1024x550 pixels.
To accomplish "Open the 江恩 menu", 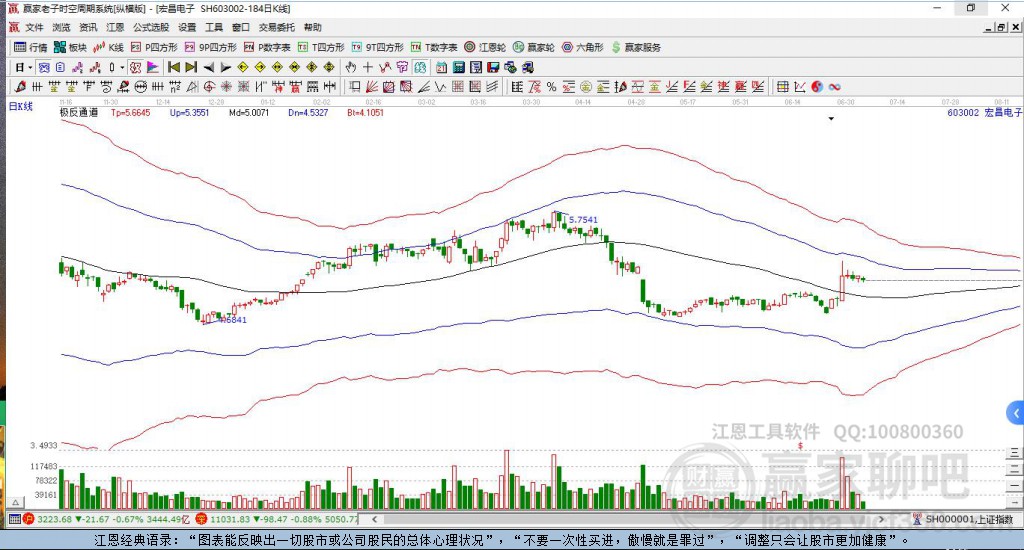I will (x=115, y=27).
